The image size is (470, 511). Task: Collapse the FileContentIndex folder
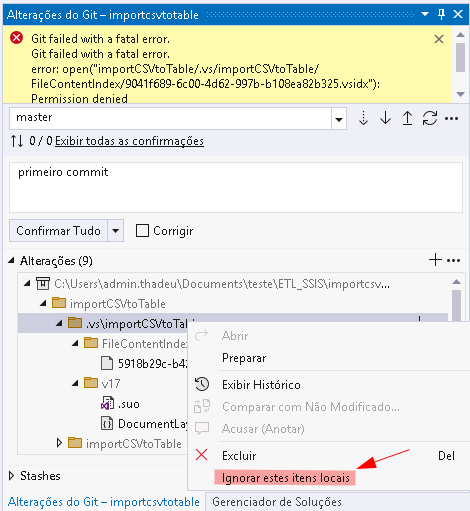75,343
